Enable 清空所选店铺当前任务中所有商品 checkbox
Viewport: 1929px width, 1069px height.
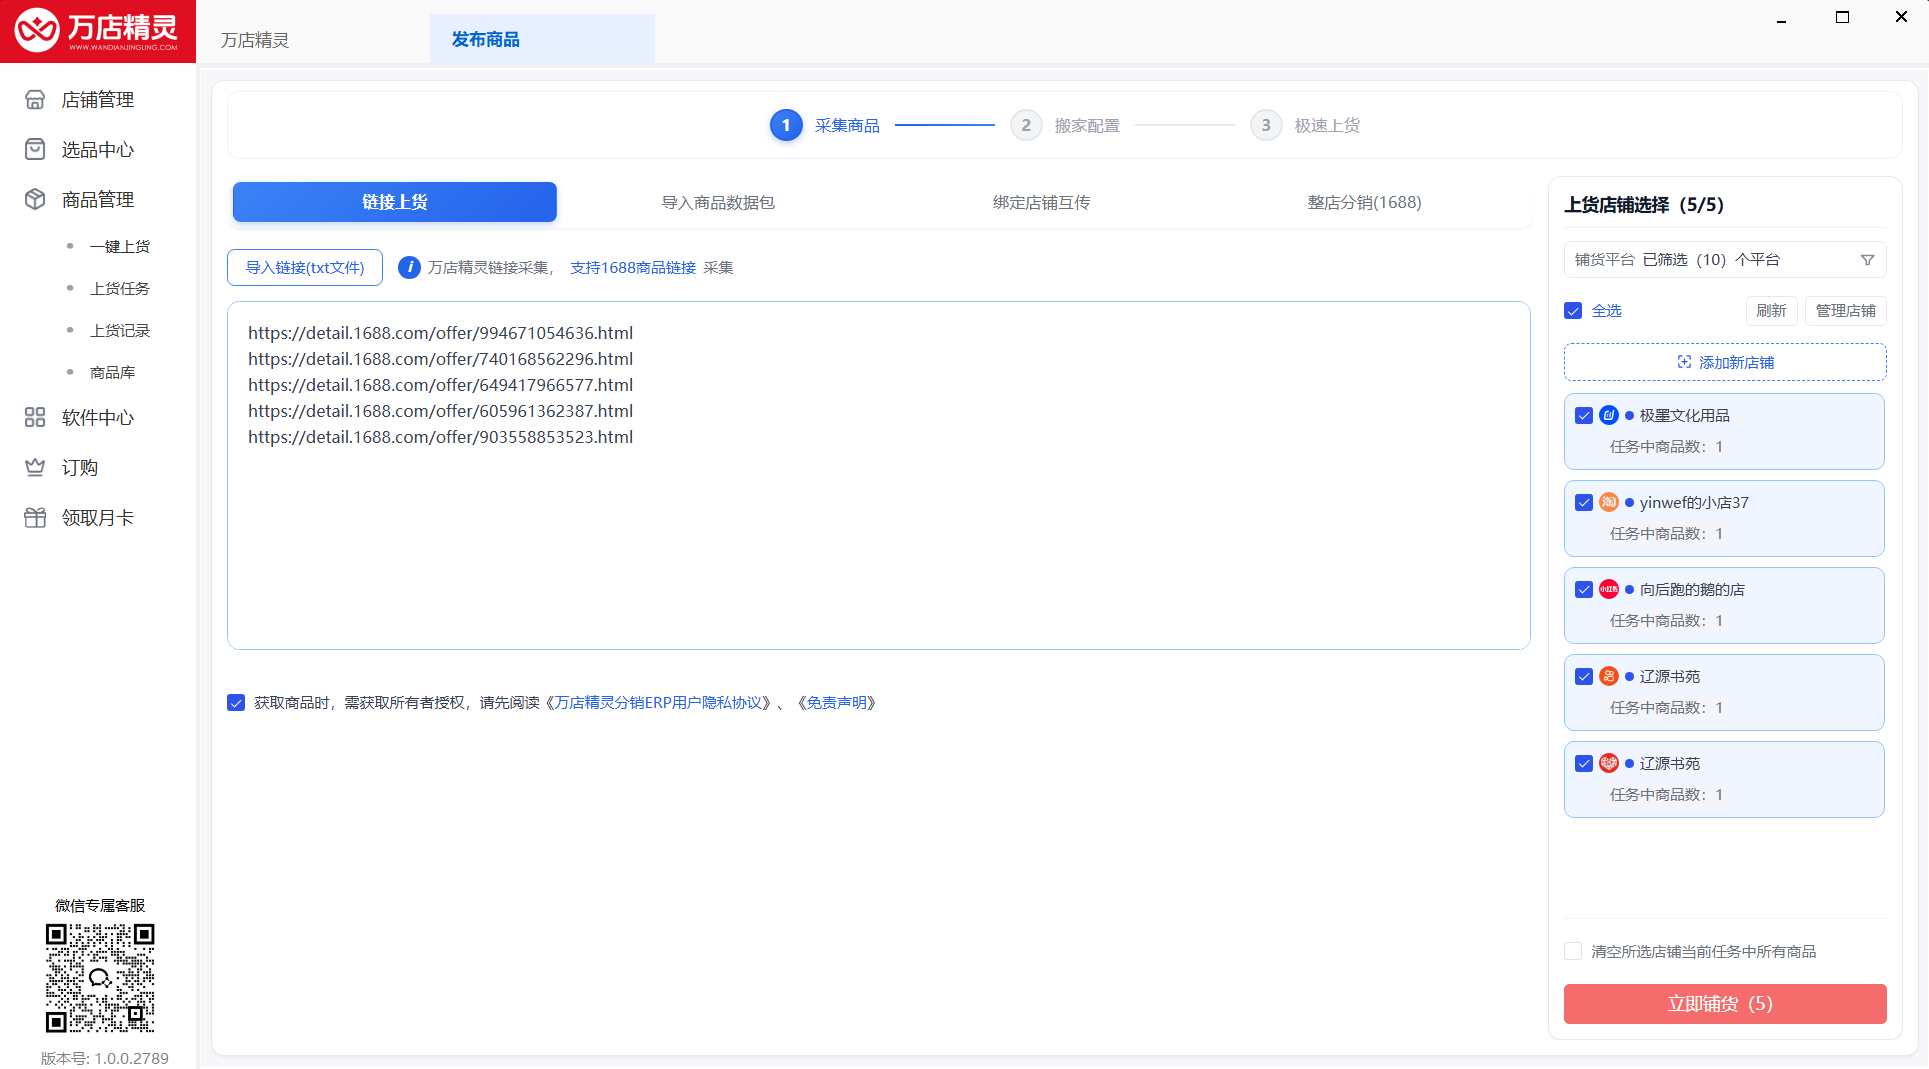click(x=1573, y=952)
